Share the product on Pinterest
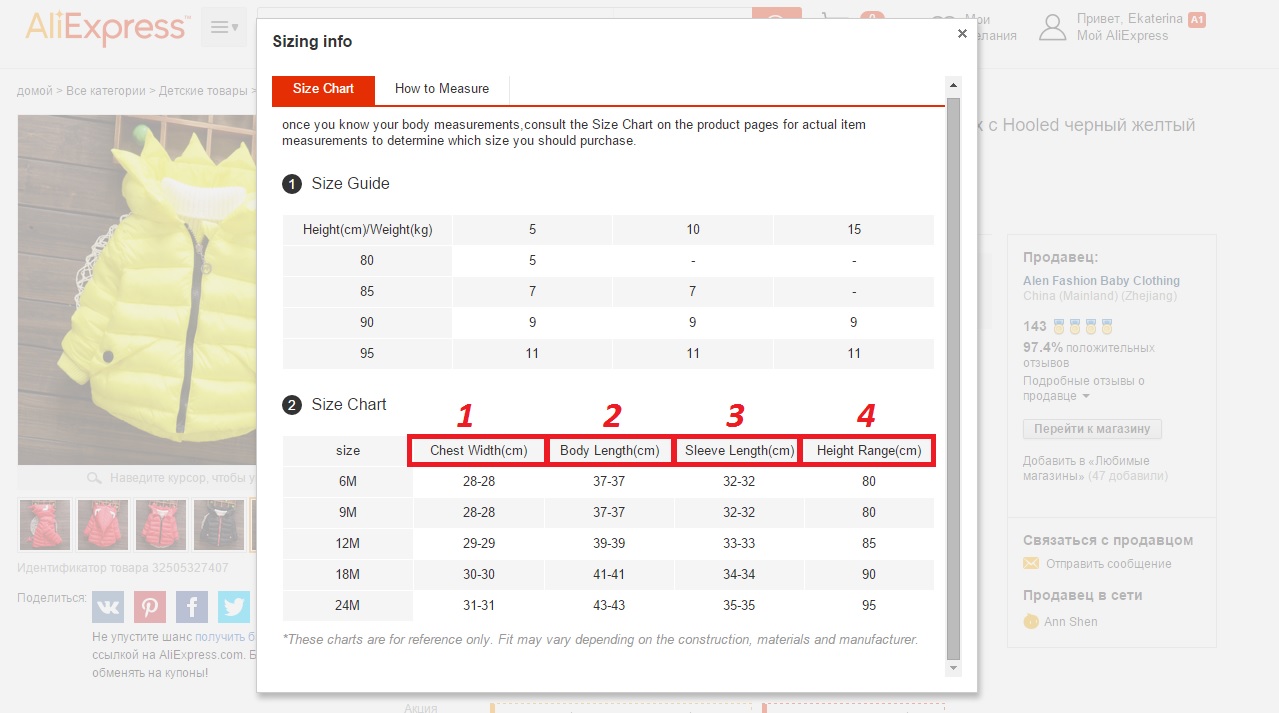1279x713 pixels. [150, 606]
